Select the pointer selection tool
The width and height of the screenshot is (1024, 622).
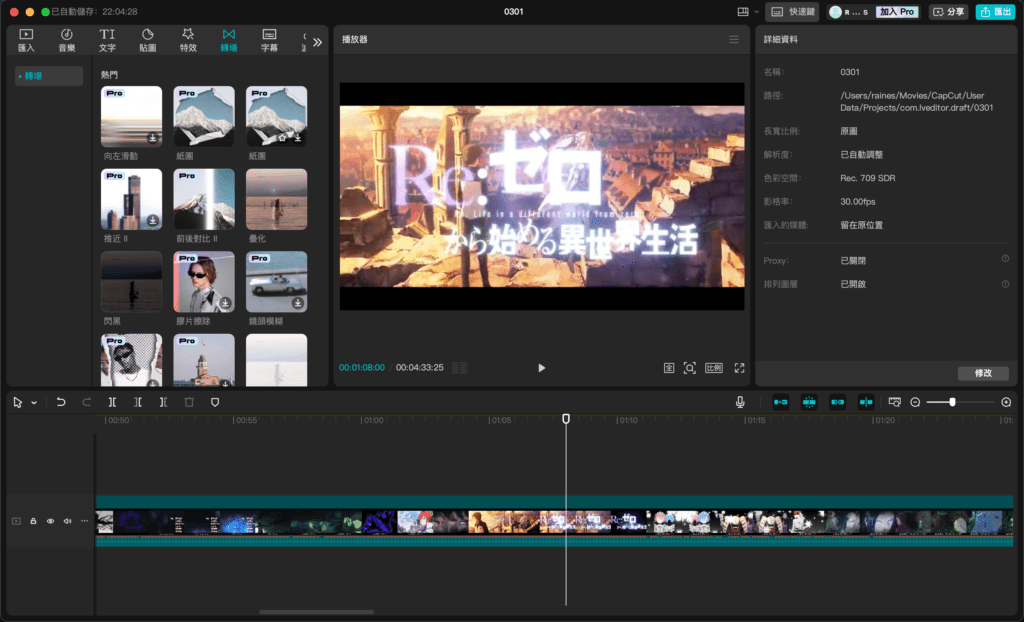click(x=18, y=402)
